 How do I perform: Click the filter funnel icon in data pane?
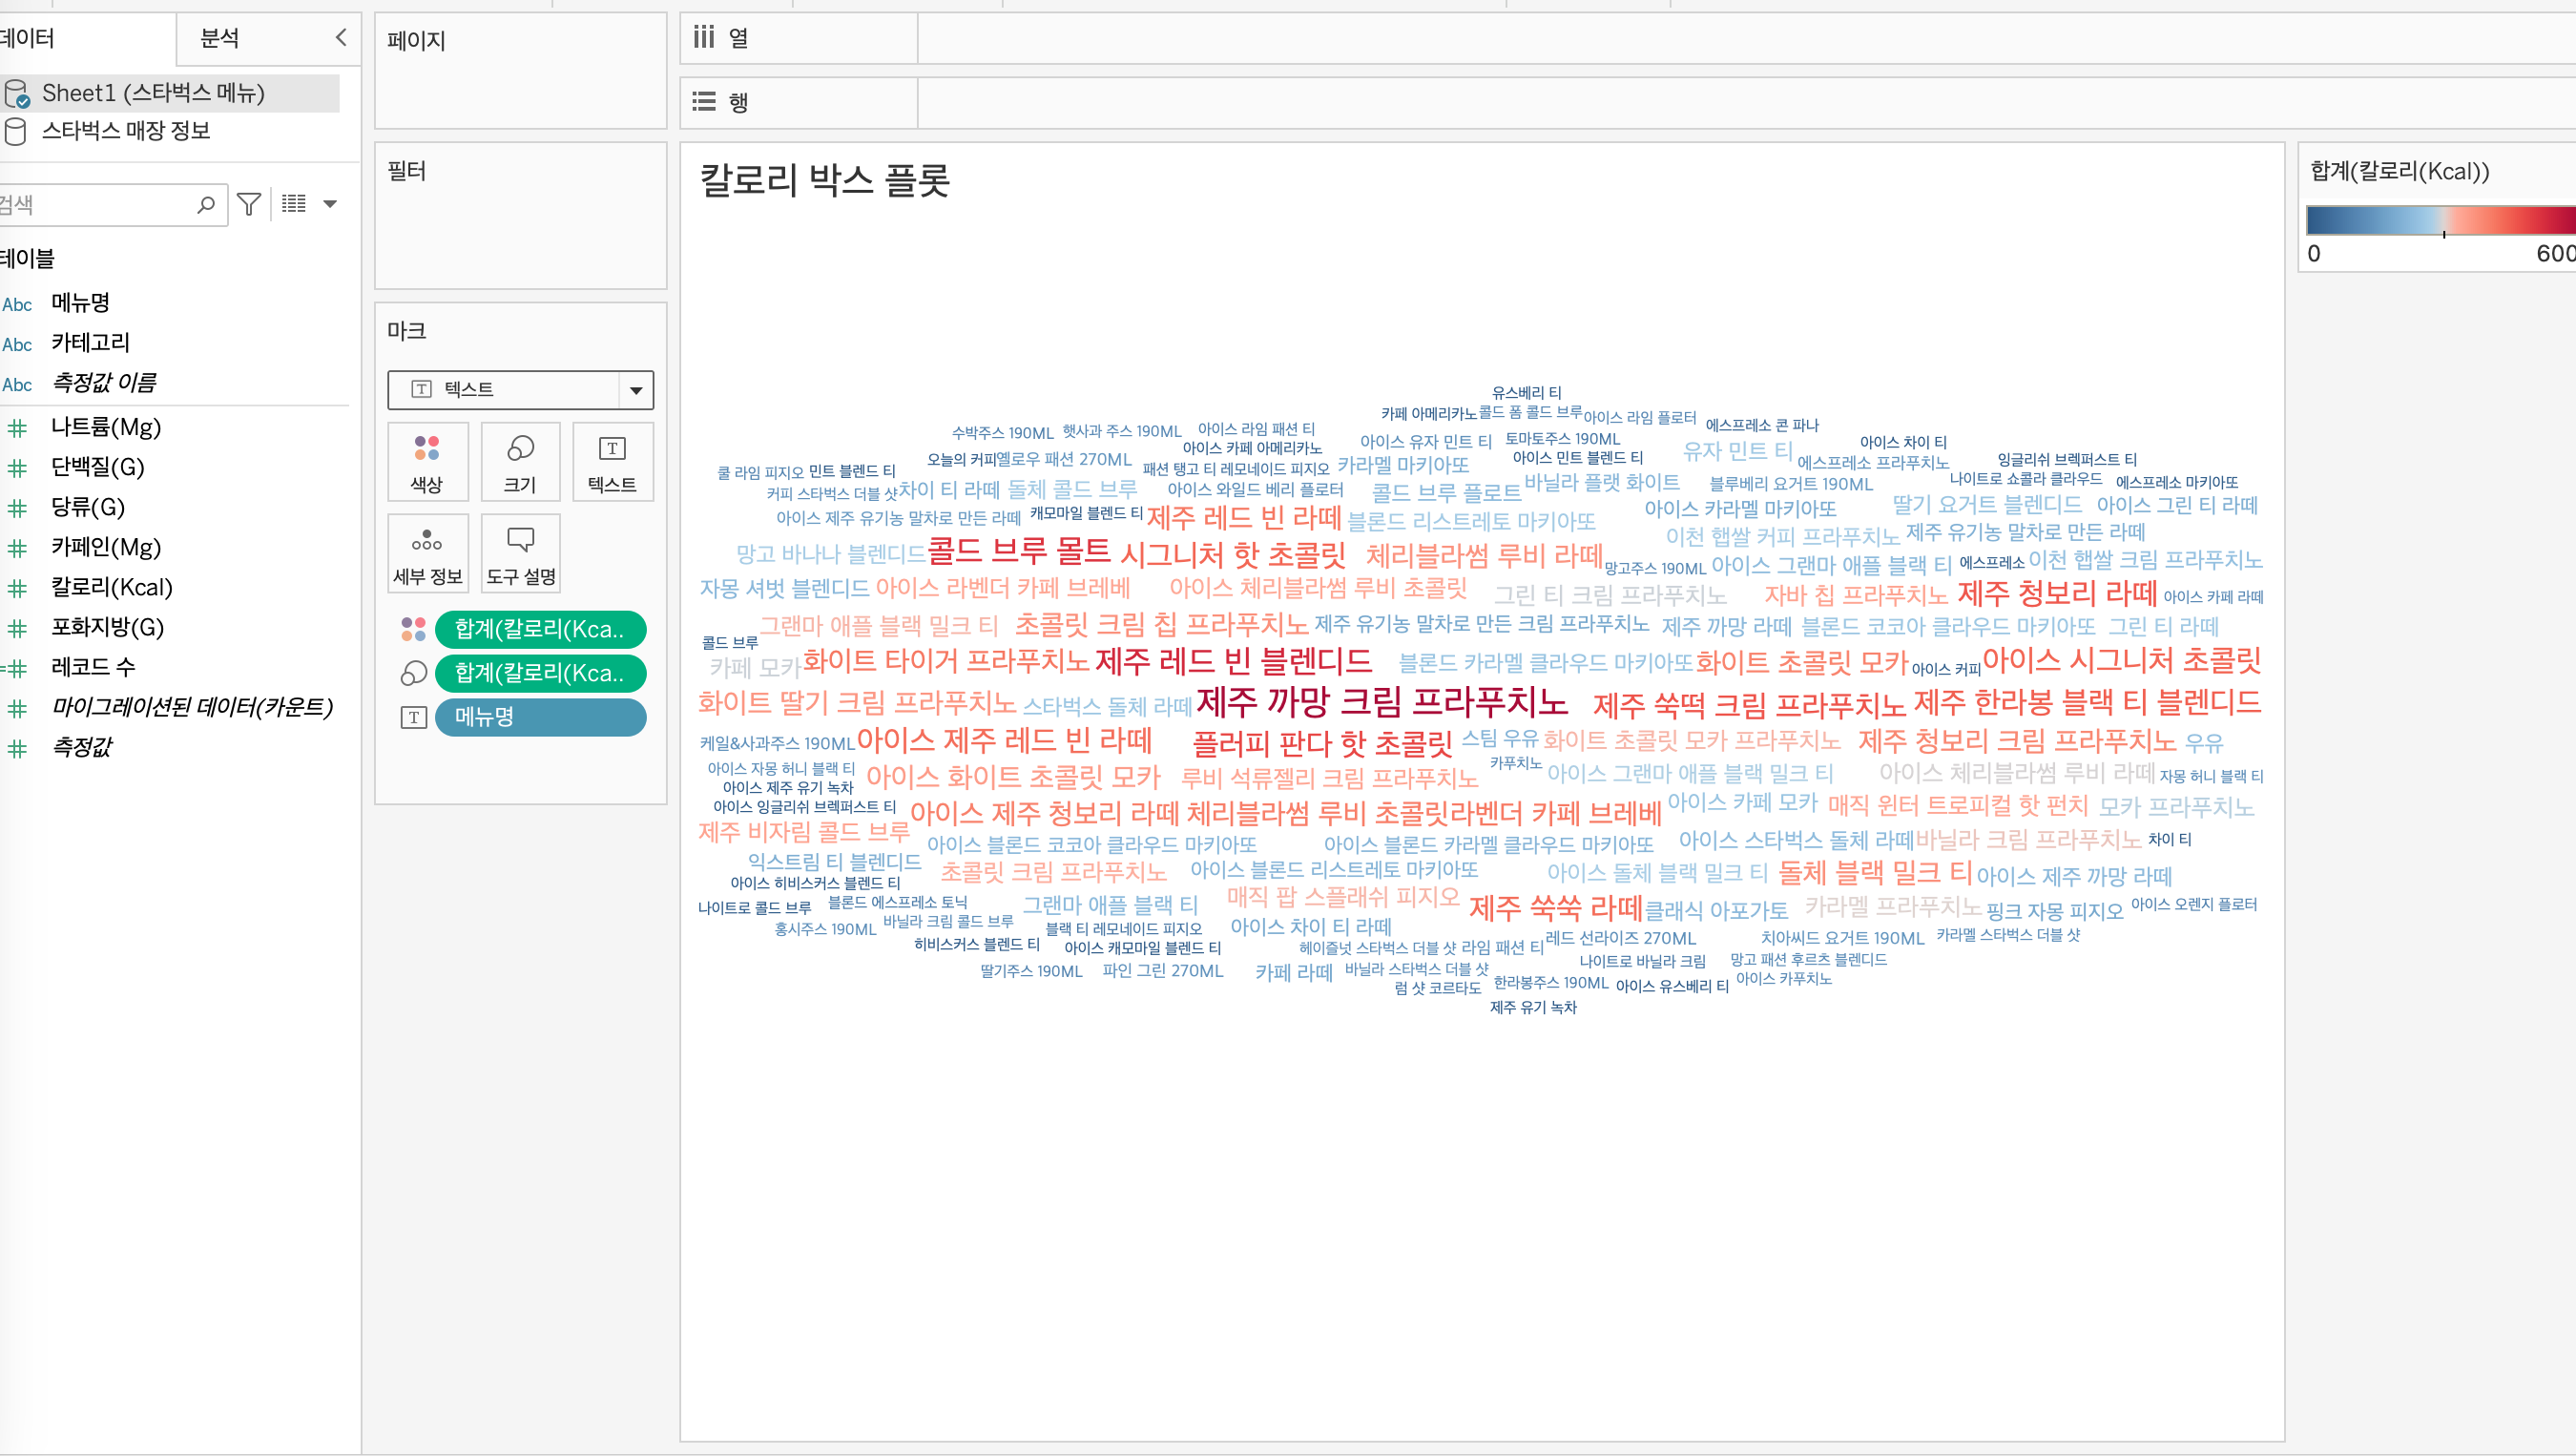[x=249, y=204]
